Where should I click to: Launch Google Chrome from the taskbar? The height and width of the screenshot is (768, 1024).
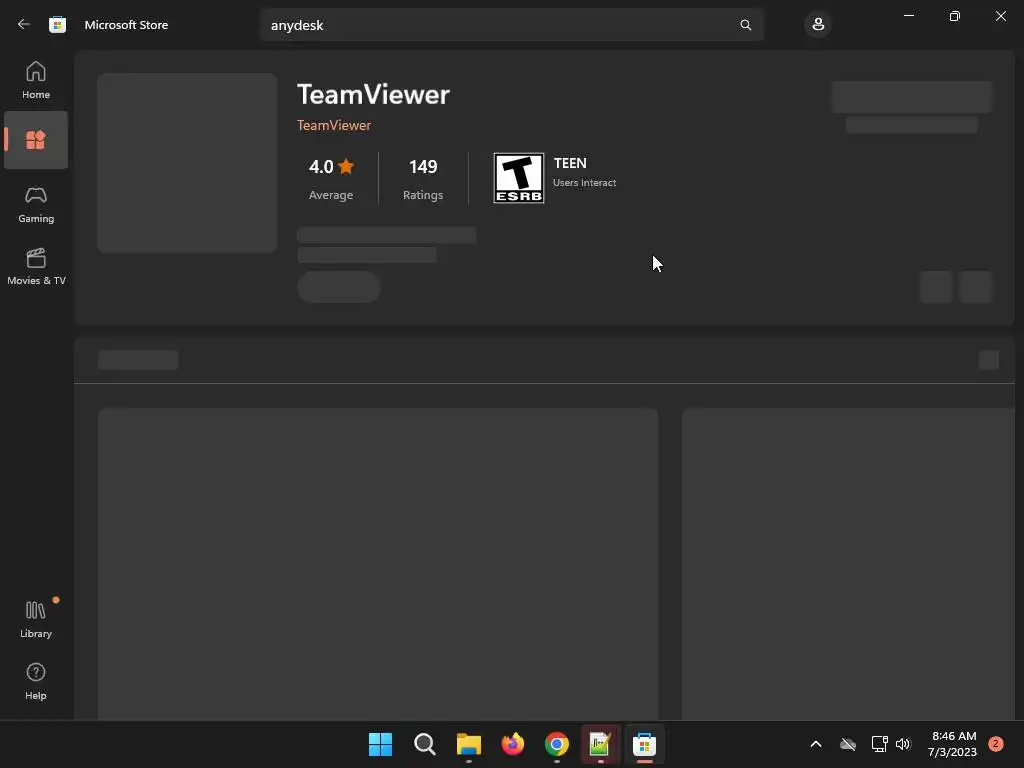coord(556,744)
